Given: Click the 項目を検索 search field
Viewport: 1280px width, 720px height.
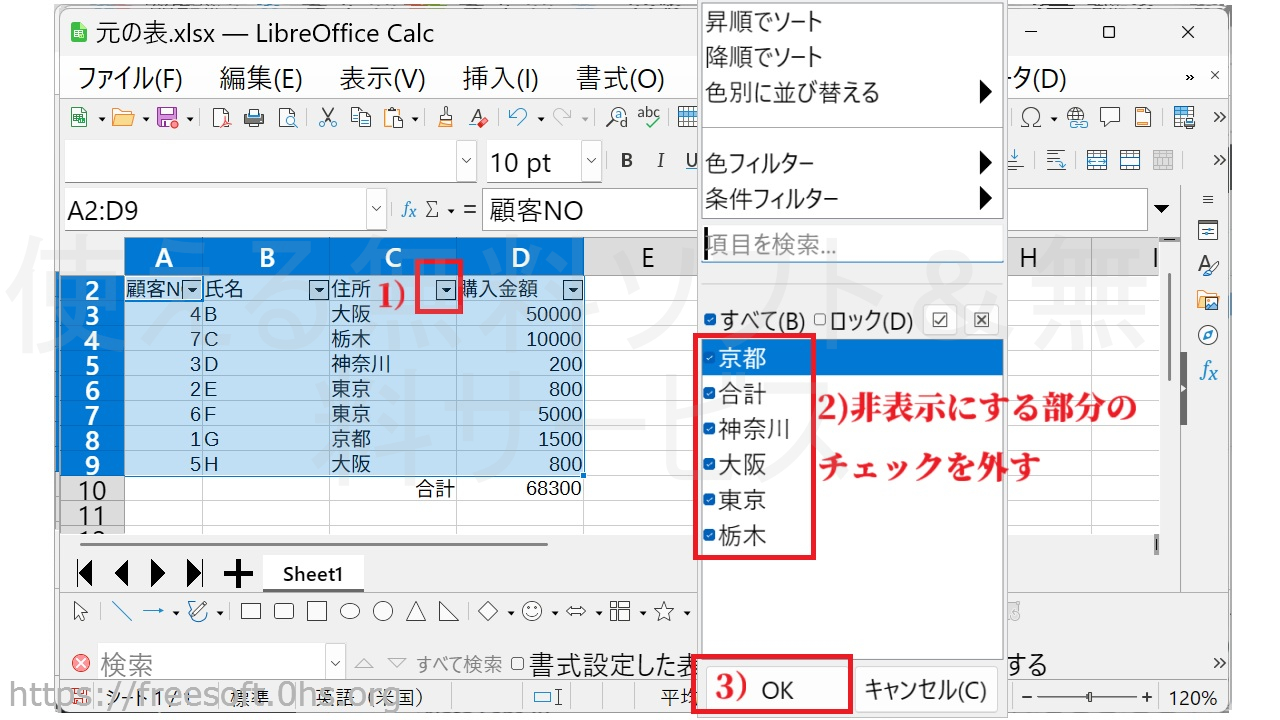Looking at the screenshot, I should point(852,244).
